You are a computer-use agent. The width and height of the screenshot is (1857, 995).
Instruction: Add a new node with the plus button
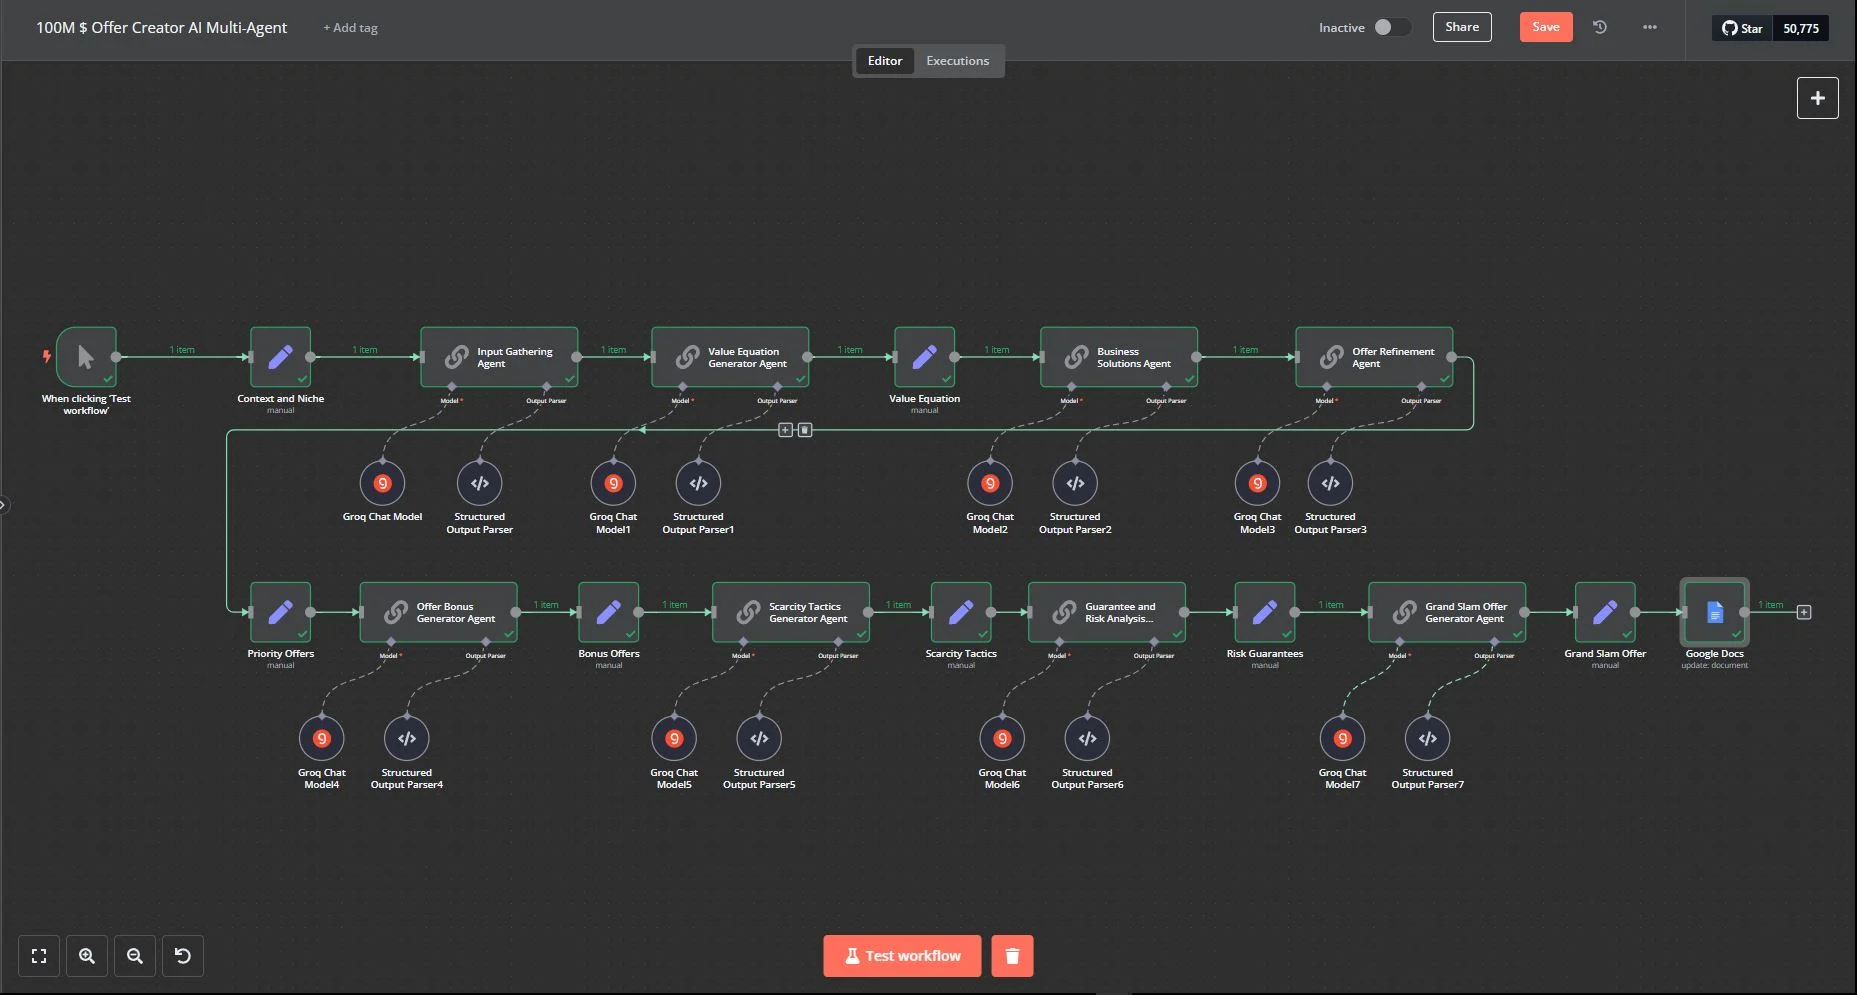coord(1817,98)
